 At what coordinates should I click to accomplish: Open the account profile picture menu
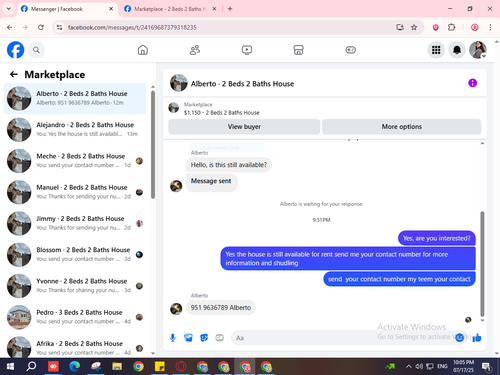478,50
